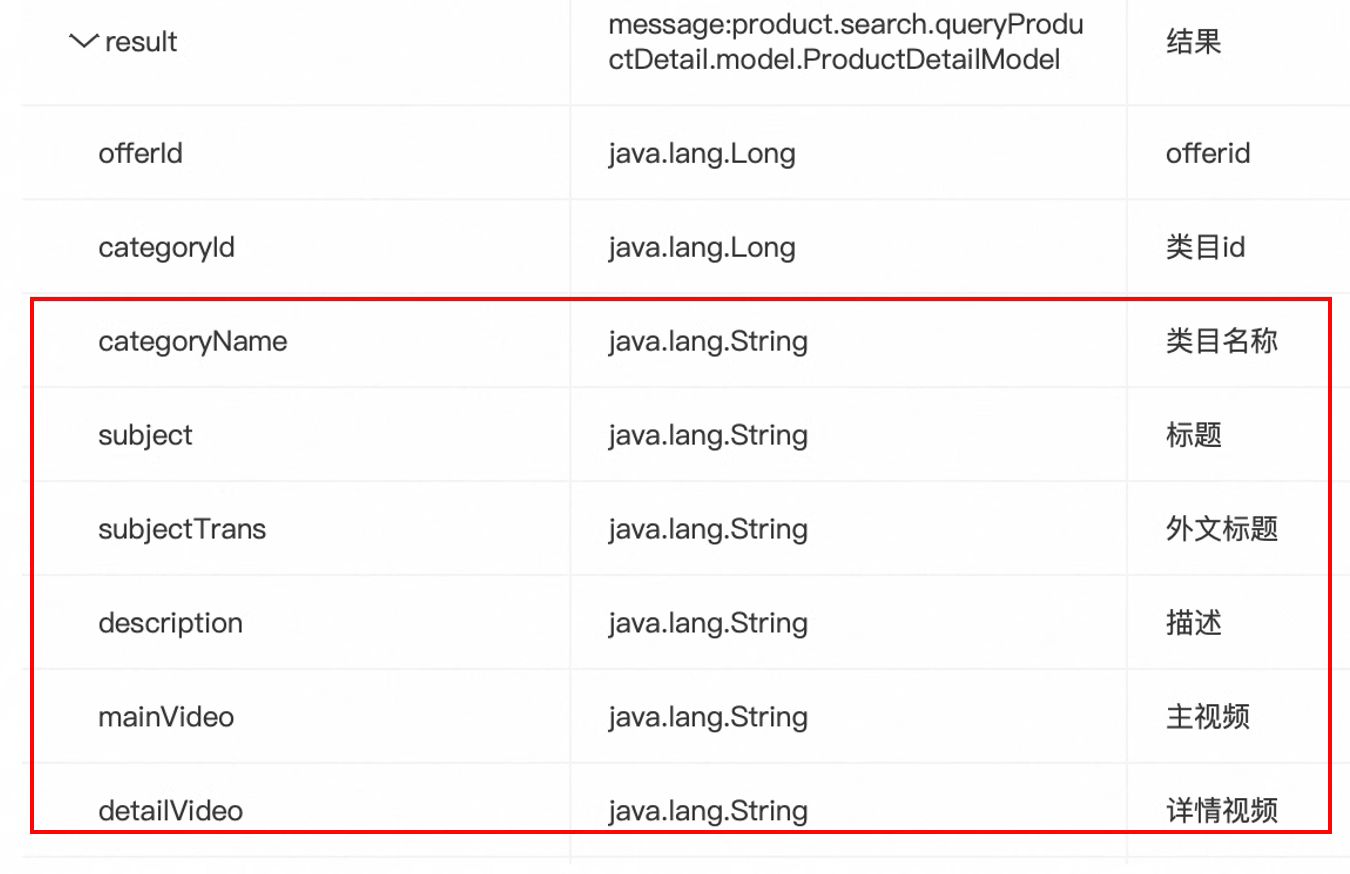This screenshot has height=874, width=1350.
Task: Click the java.lang.Long type for offerId
Action: (701, 153)
